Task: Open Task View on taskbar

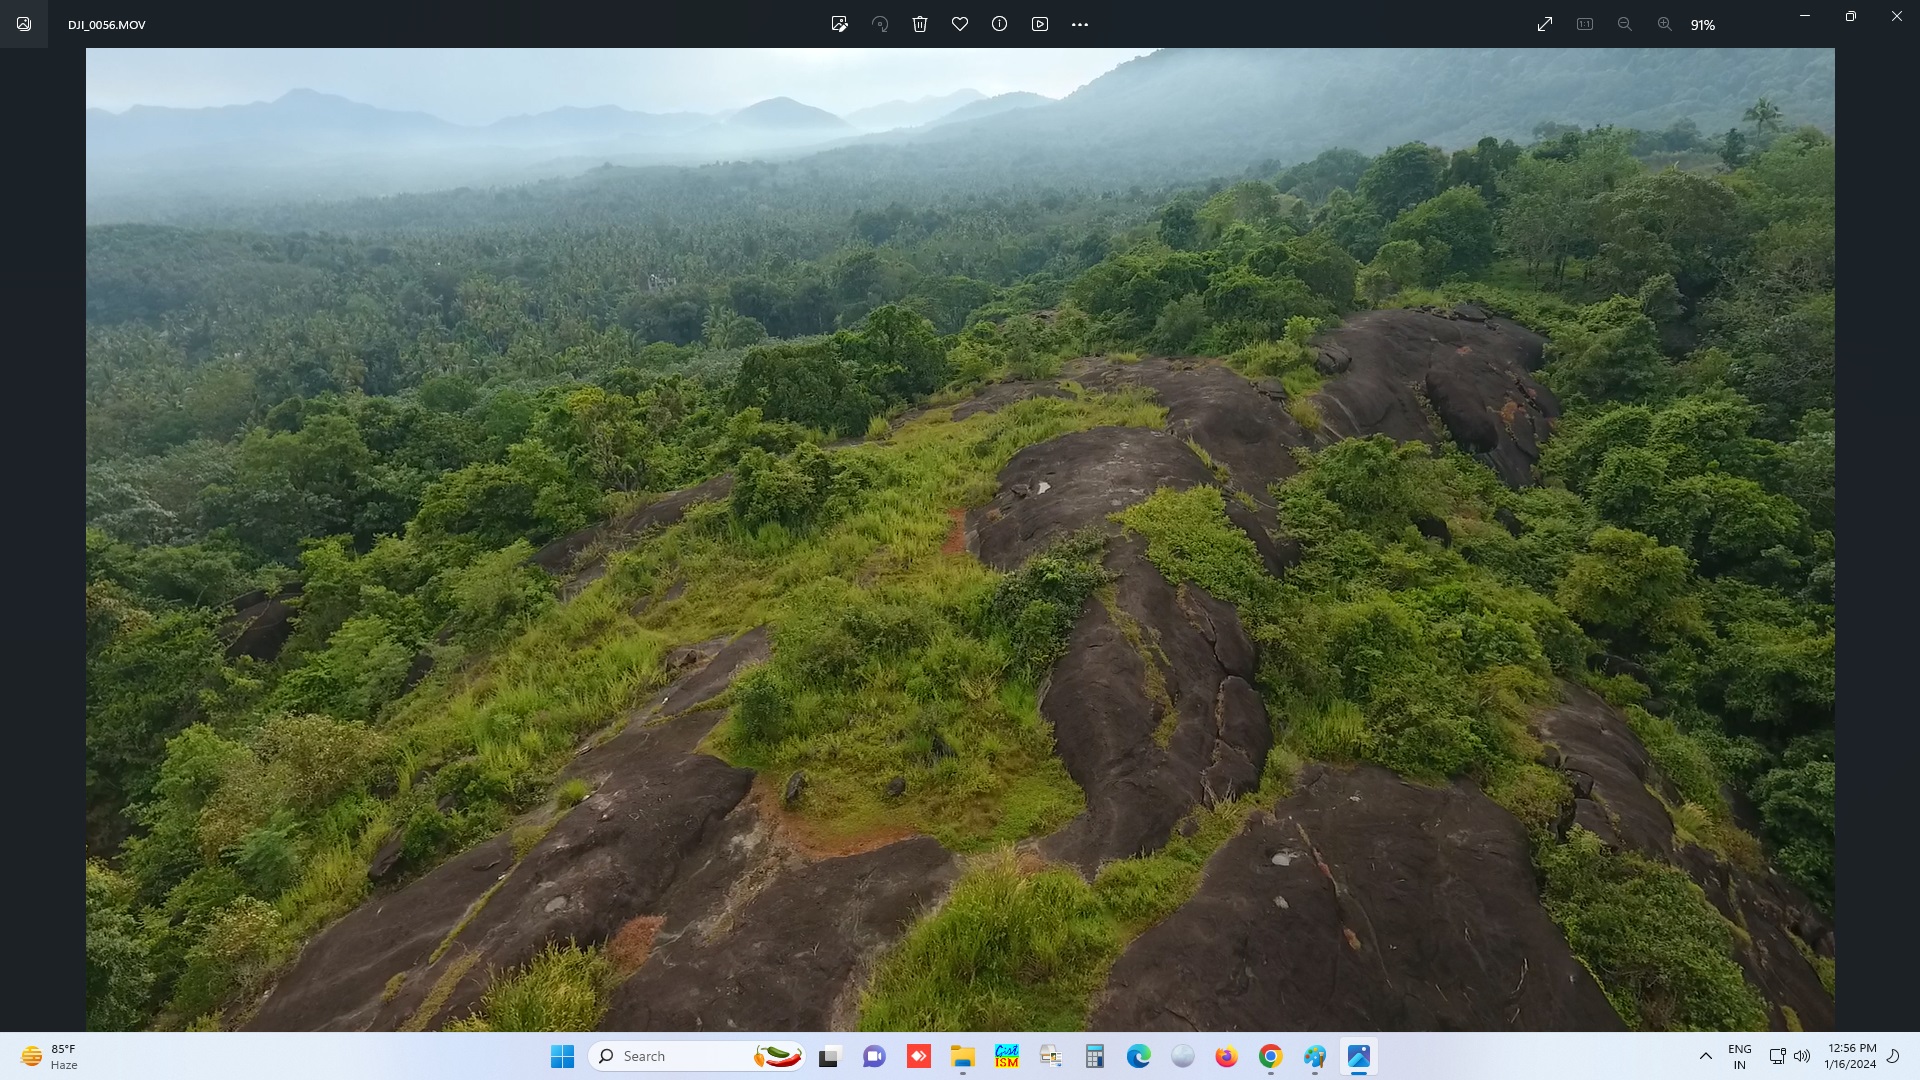Action: pos(829,1056)
